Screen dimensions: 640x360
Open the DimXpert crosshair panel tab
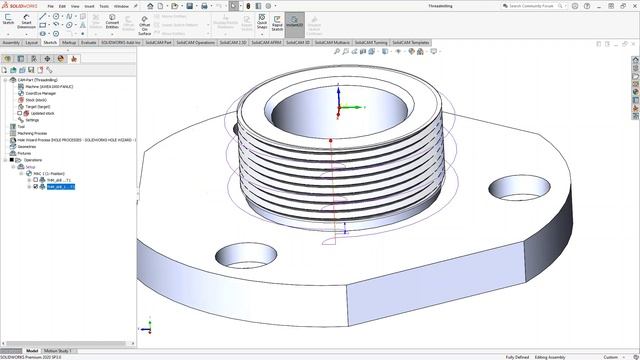tap(47, 59)
